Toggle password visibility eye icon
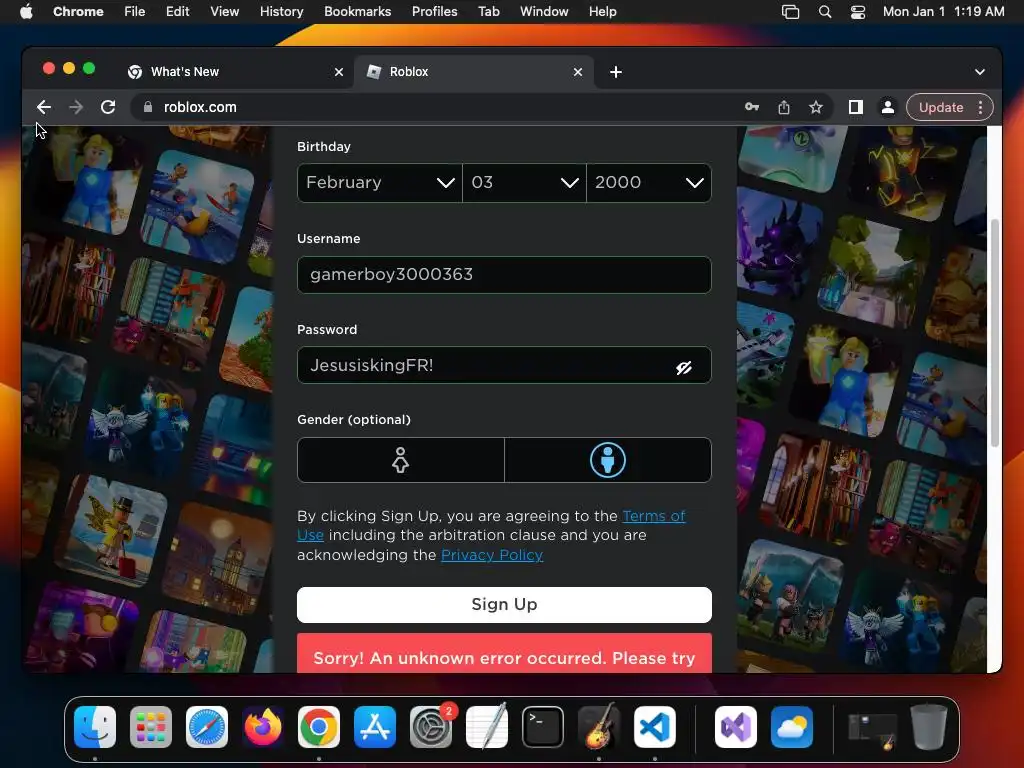The image size is (1024, 768). (684, 368)
